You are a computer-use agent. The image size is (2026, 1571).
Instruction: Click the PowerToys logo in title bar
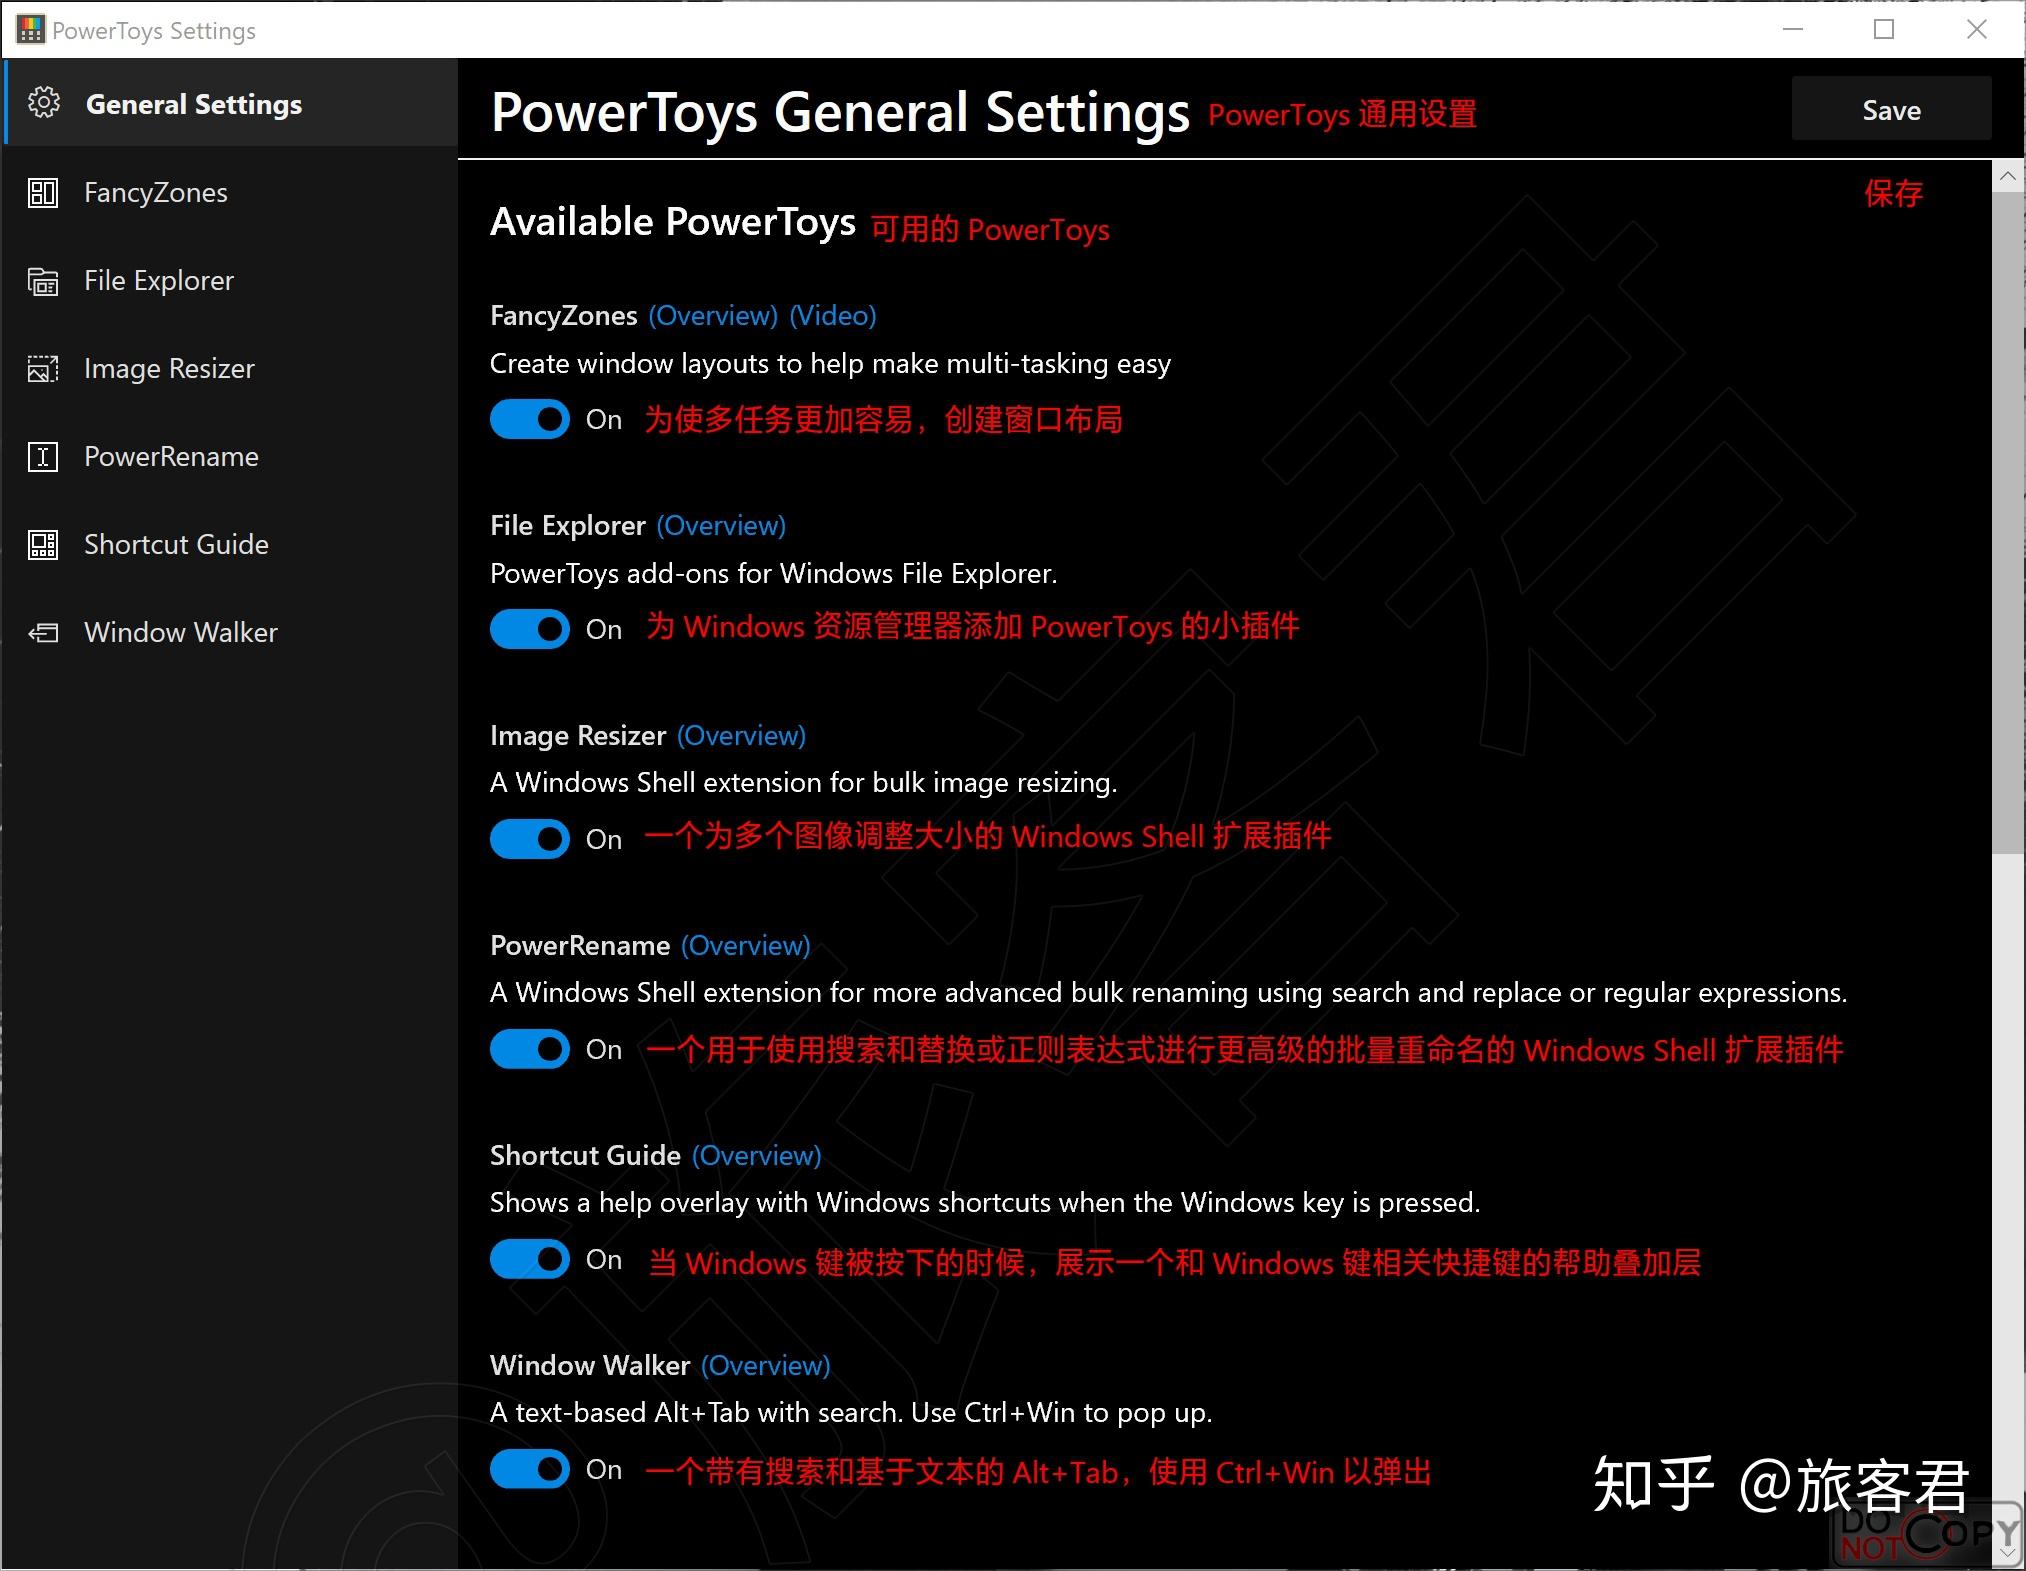pyautogui.click(x=29, y=29)
